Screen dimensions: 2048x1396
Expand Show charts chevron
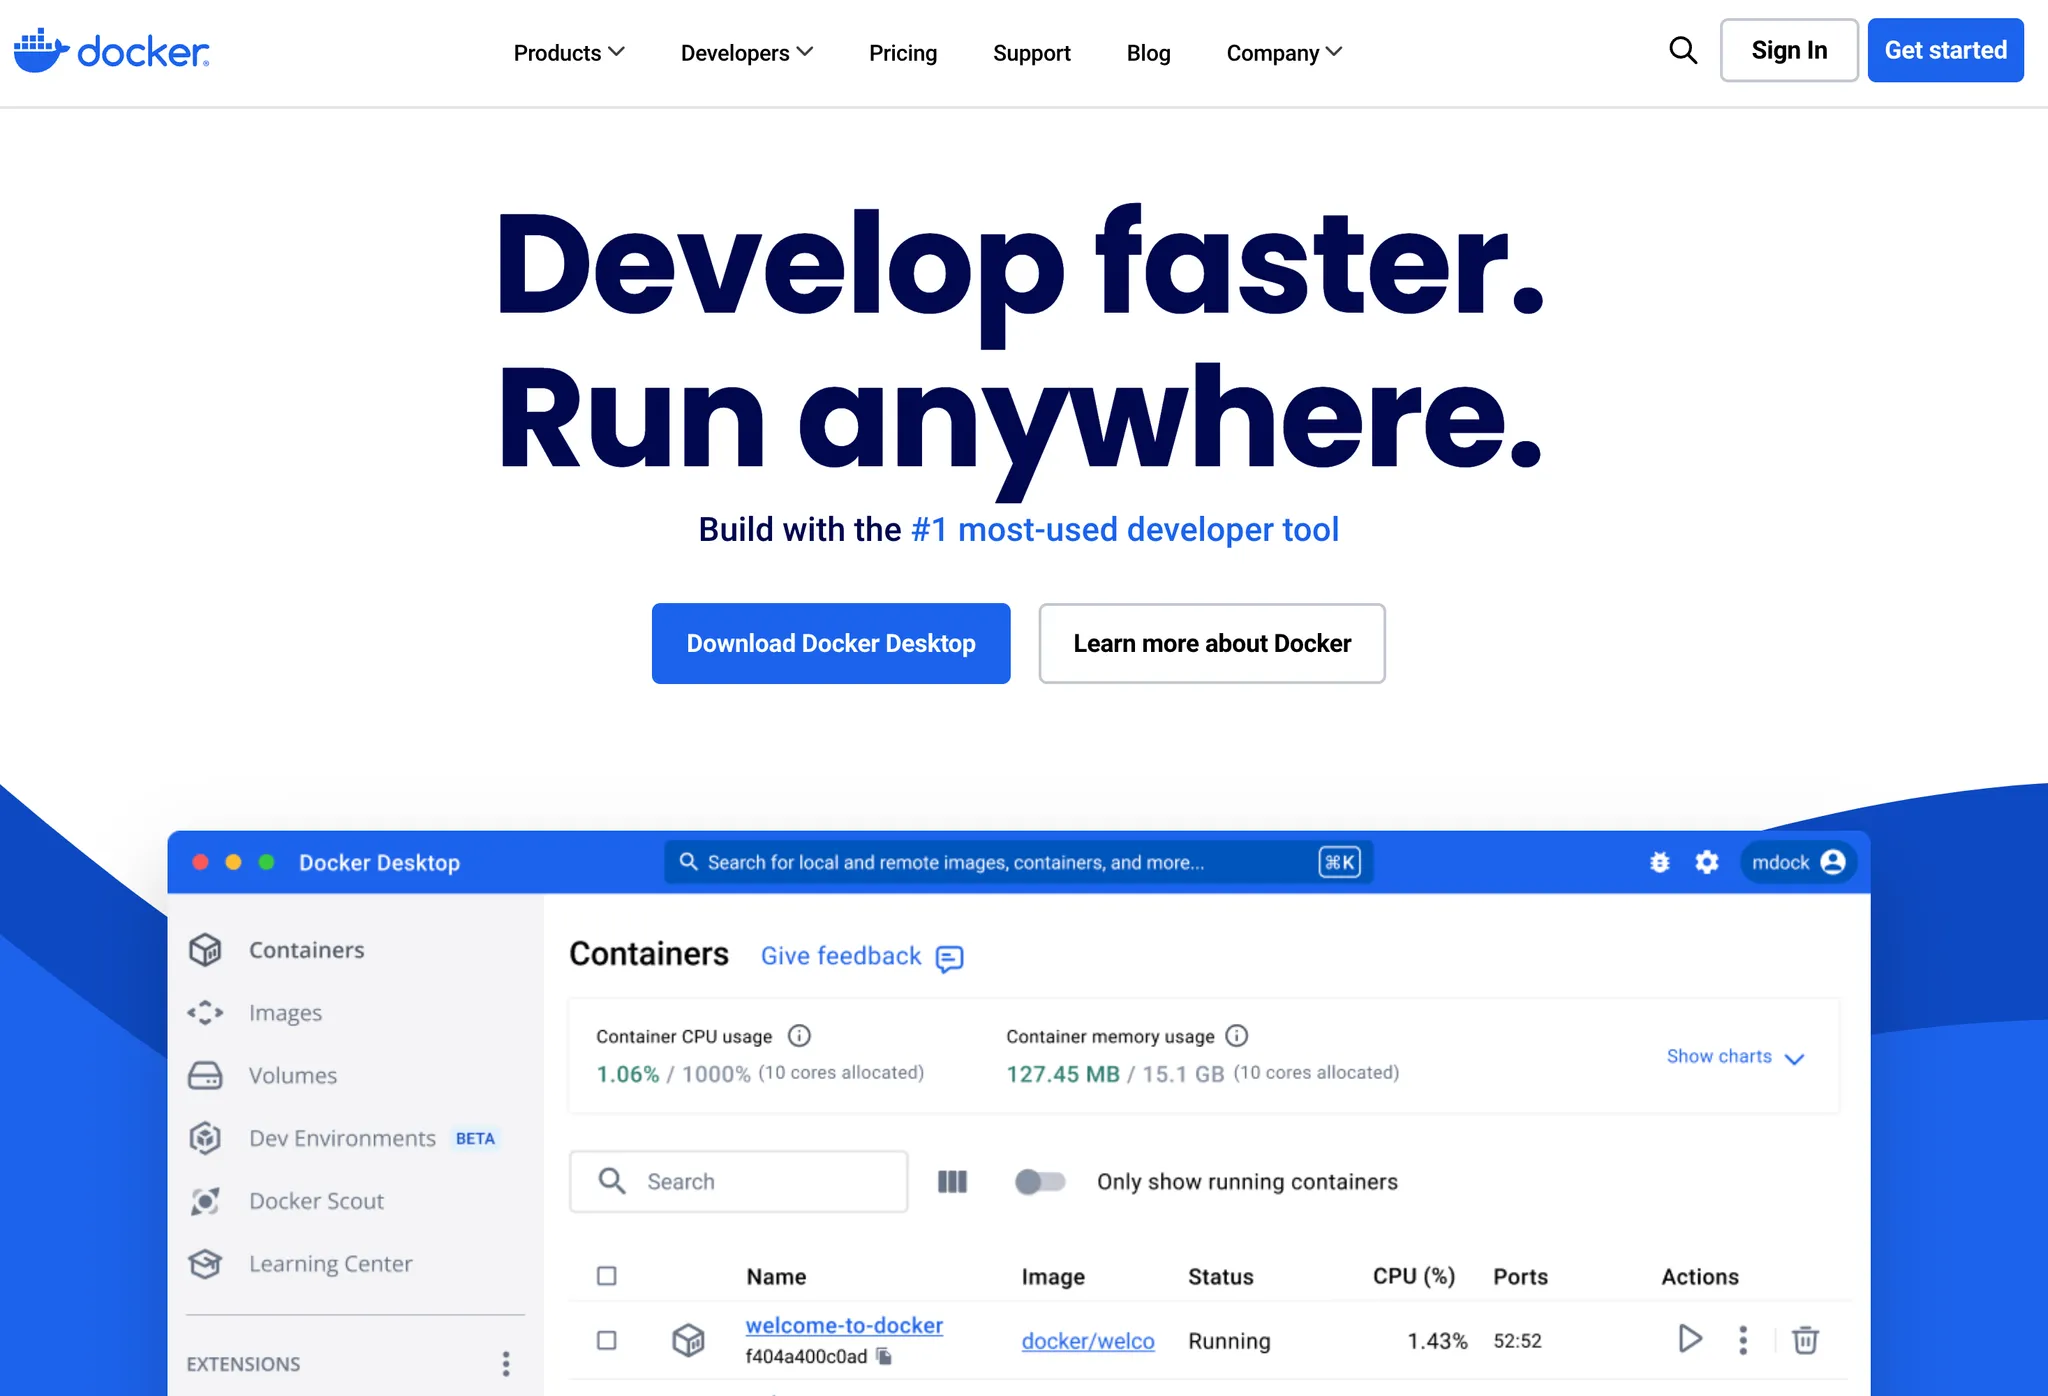(x=1795, y=1058)
